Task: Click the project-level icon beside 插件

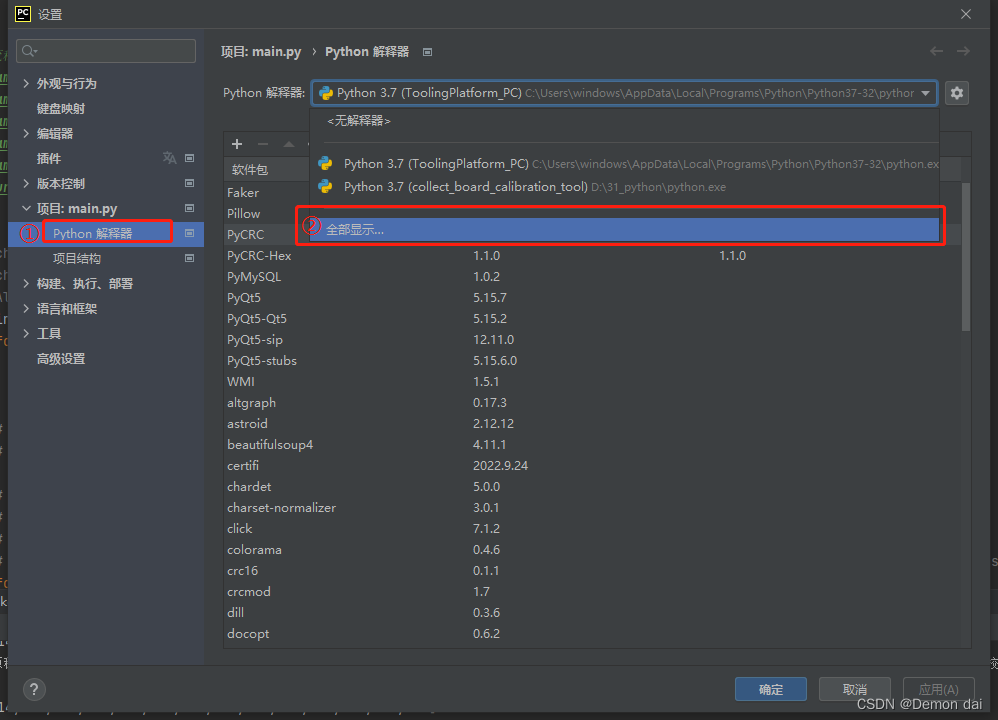Action: coord(190,158)
